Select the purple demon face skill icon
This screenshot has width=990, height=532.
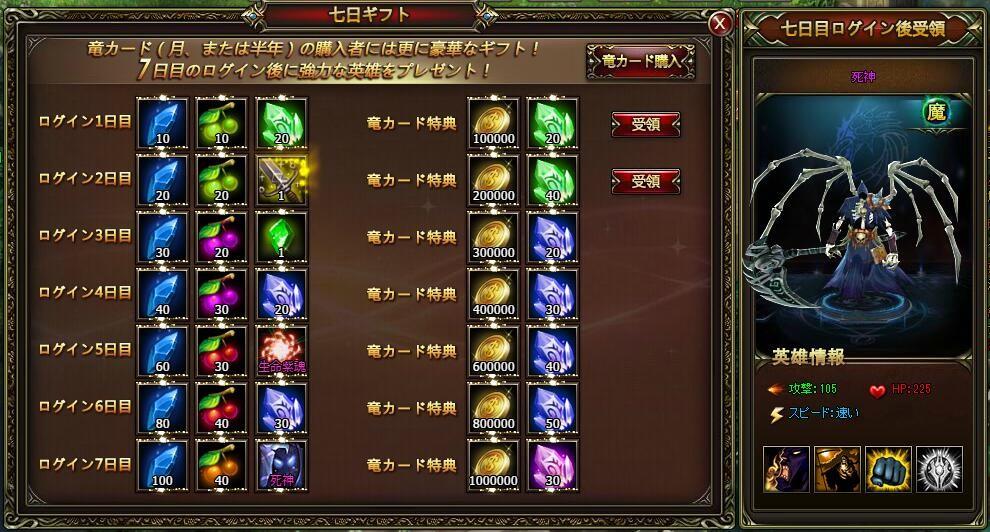coord(786,469)
